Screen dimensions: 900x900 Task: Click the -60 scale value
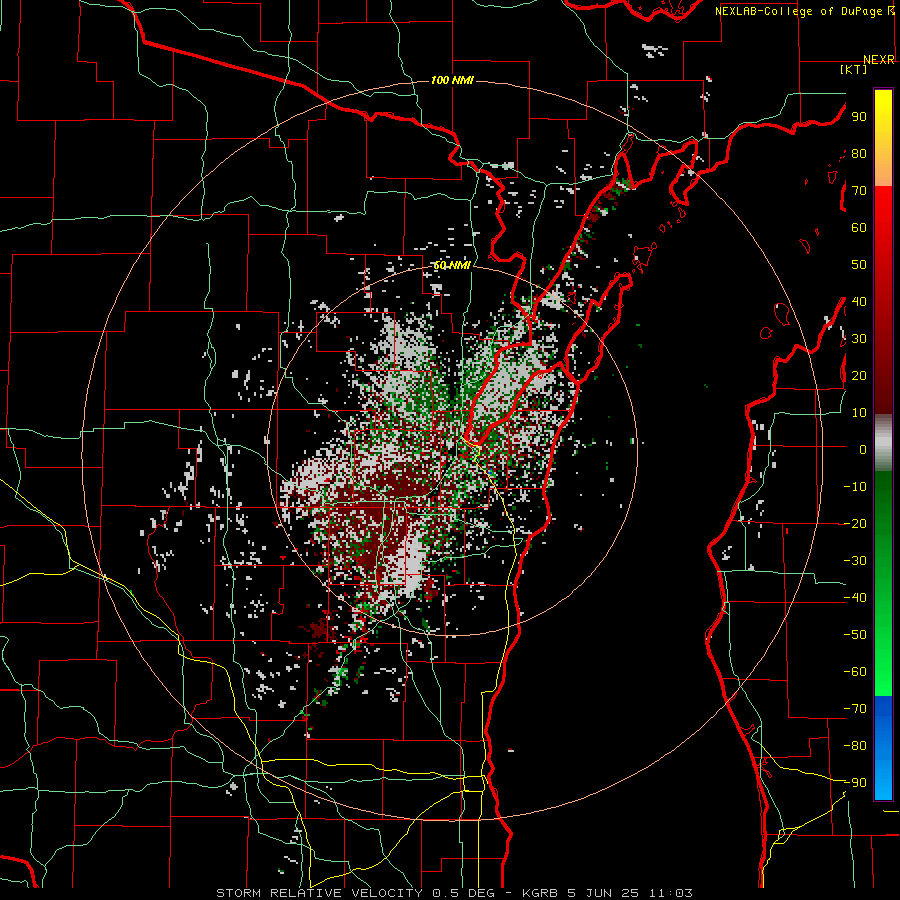[x=855, y=672]
